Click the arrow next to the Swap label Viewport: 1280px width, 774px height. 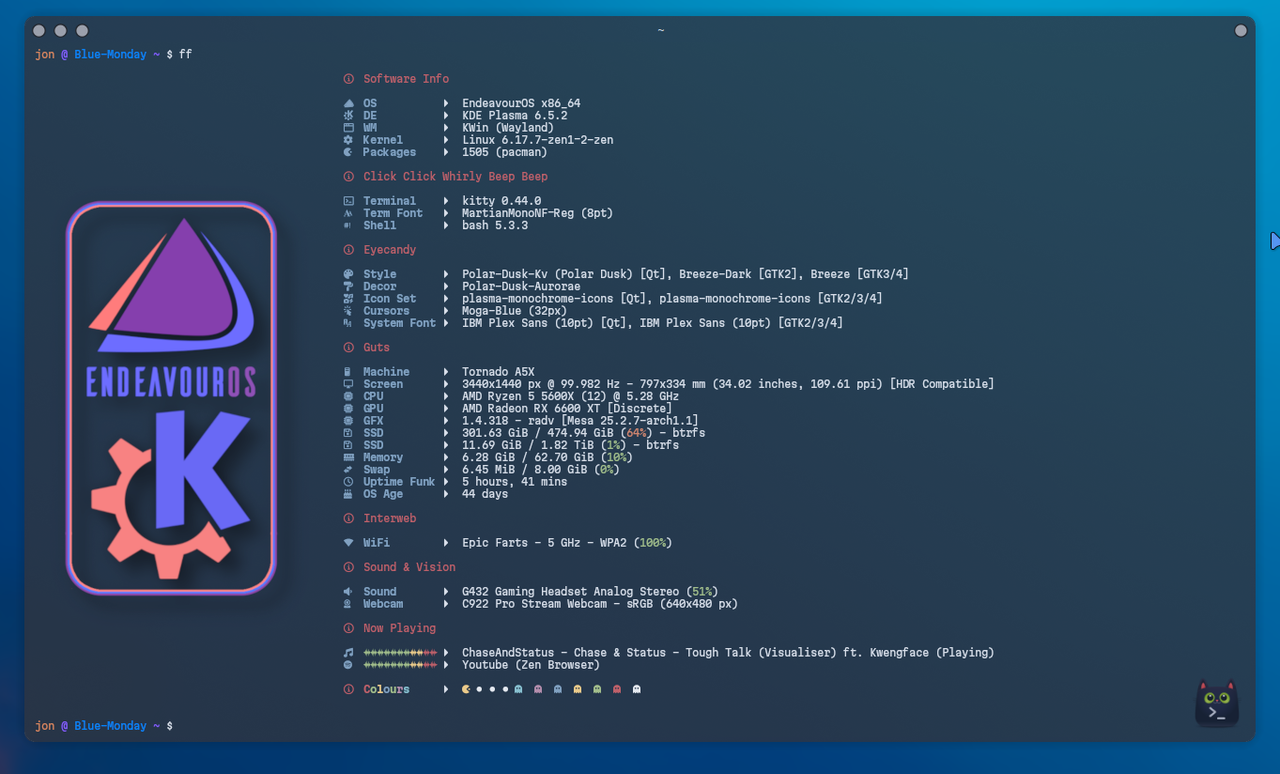pos(446,470)
